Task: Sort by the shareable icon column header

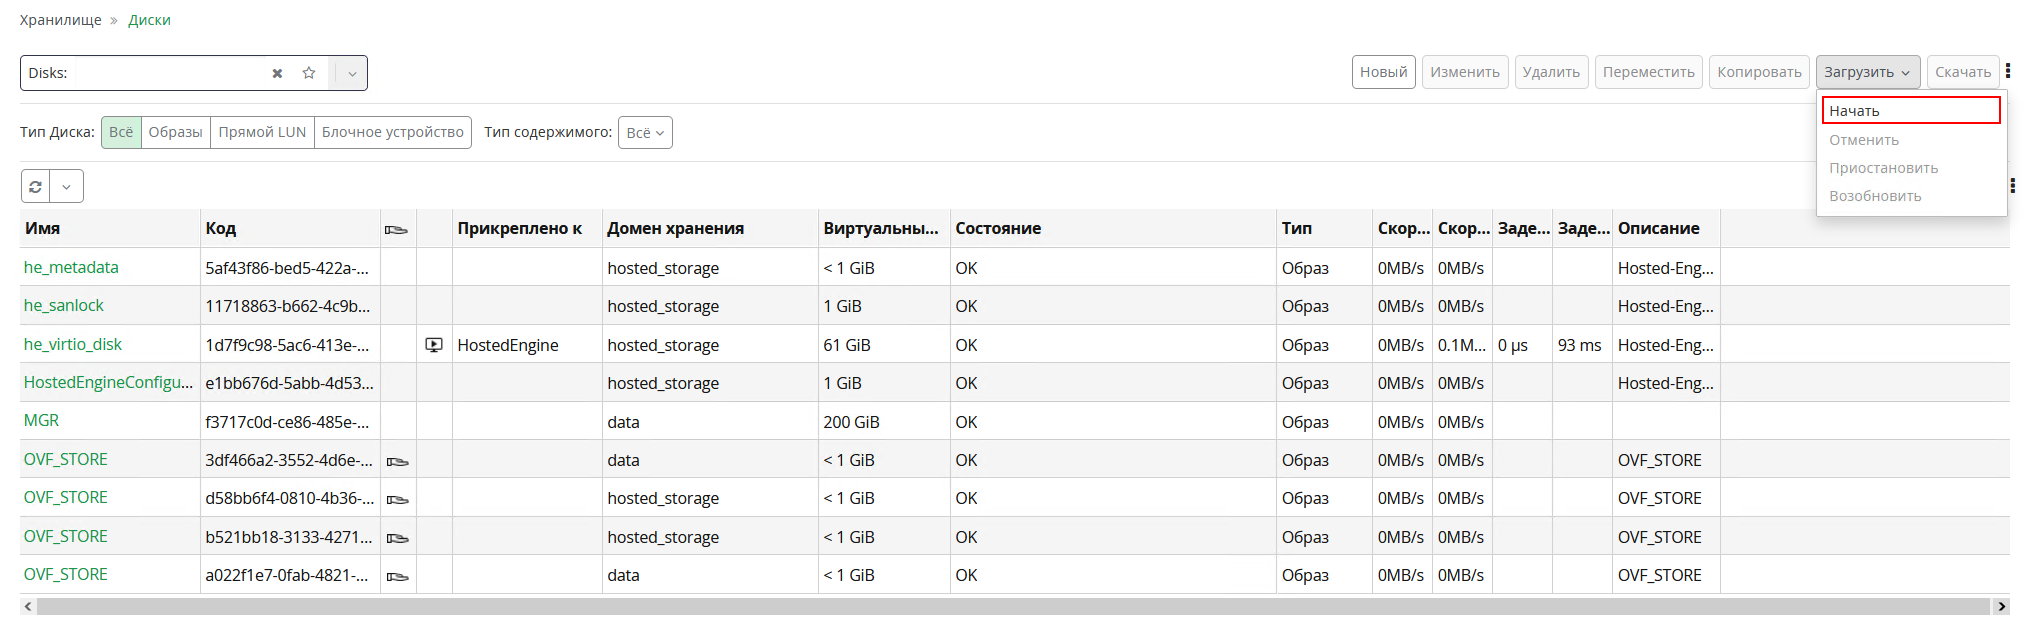Action: pyautogui.click(x=397, y=229)
